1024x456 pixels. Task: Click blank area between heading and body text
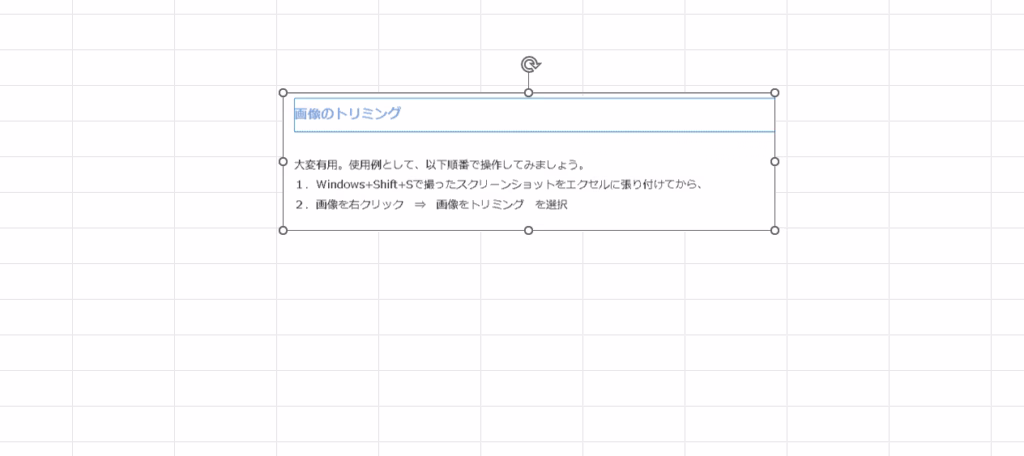coord(530,144)
